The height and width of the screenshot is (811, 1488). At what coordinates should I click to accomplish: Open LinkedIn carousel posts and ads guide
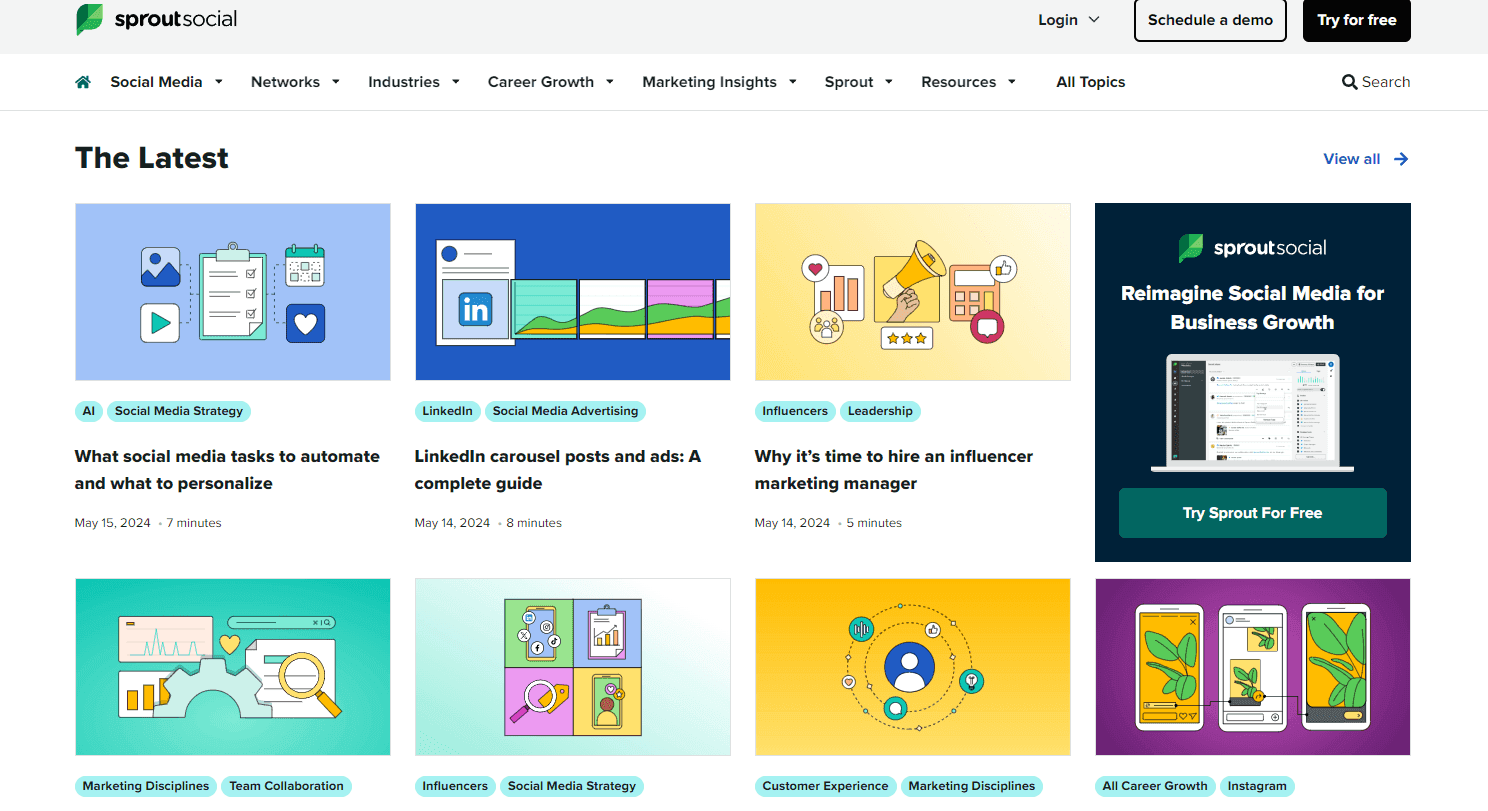pyautogui.click(x=558, y=470)
